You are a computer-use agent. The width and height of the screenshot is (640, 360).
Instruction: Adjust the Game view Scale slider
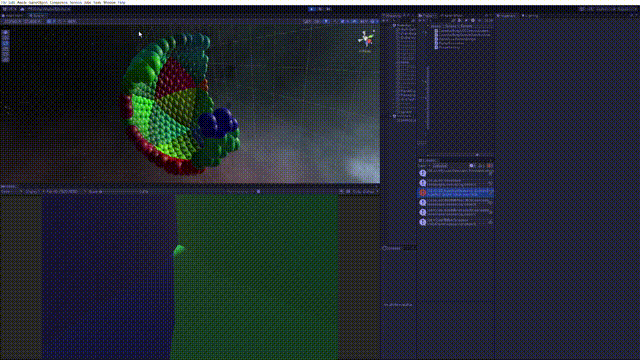point(120,191)
